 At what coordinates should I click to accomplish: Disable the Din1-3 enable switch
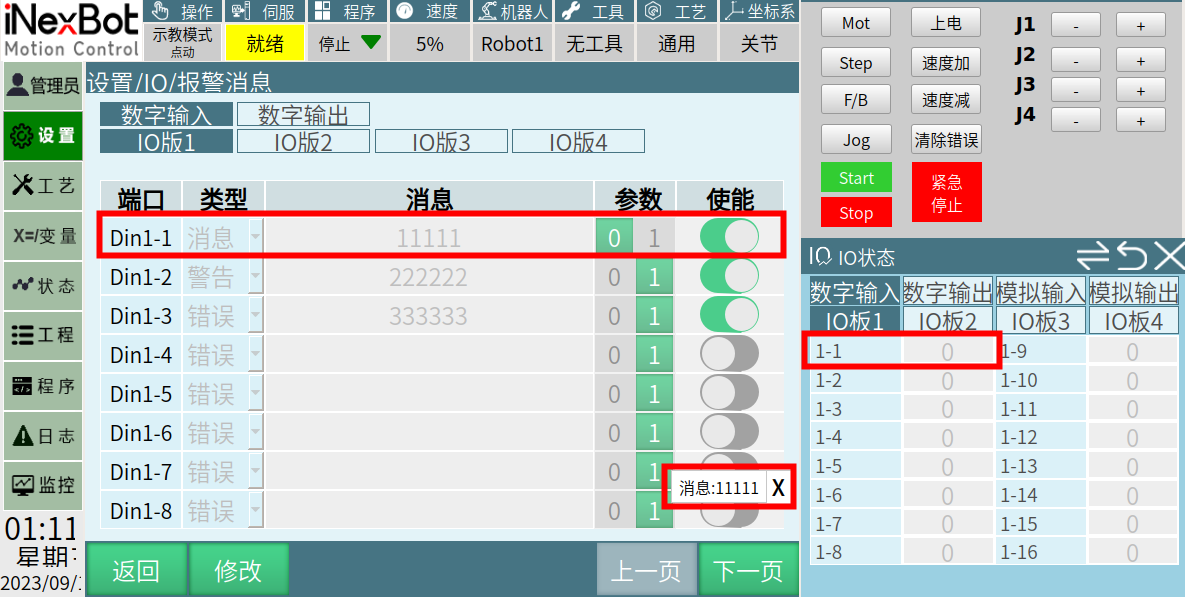729,316
